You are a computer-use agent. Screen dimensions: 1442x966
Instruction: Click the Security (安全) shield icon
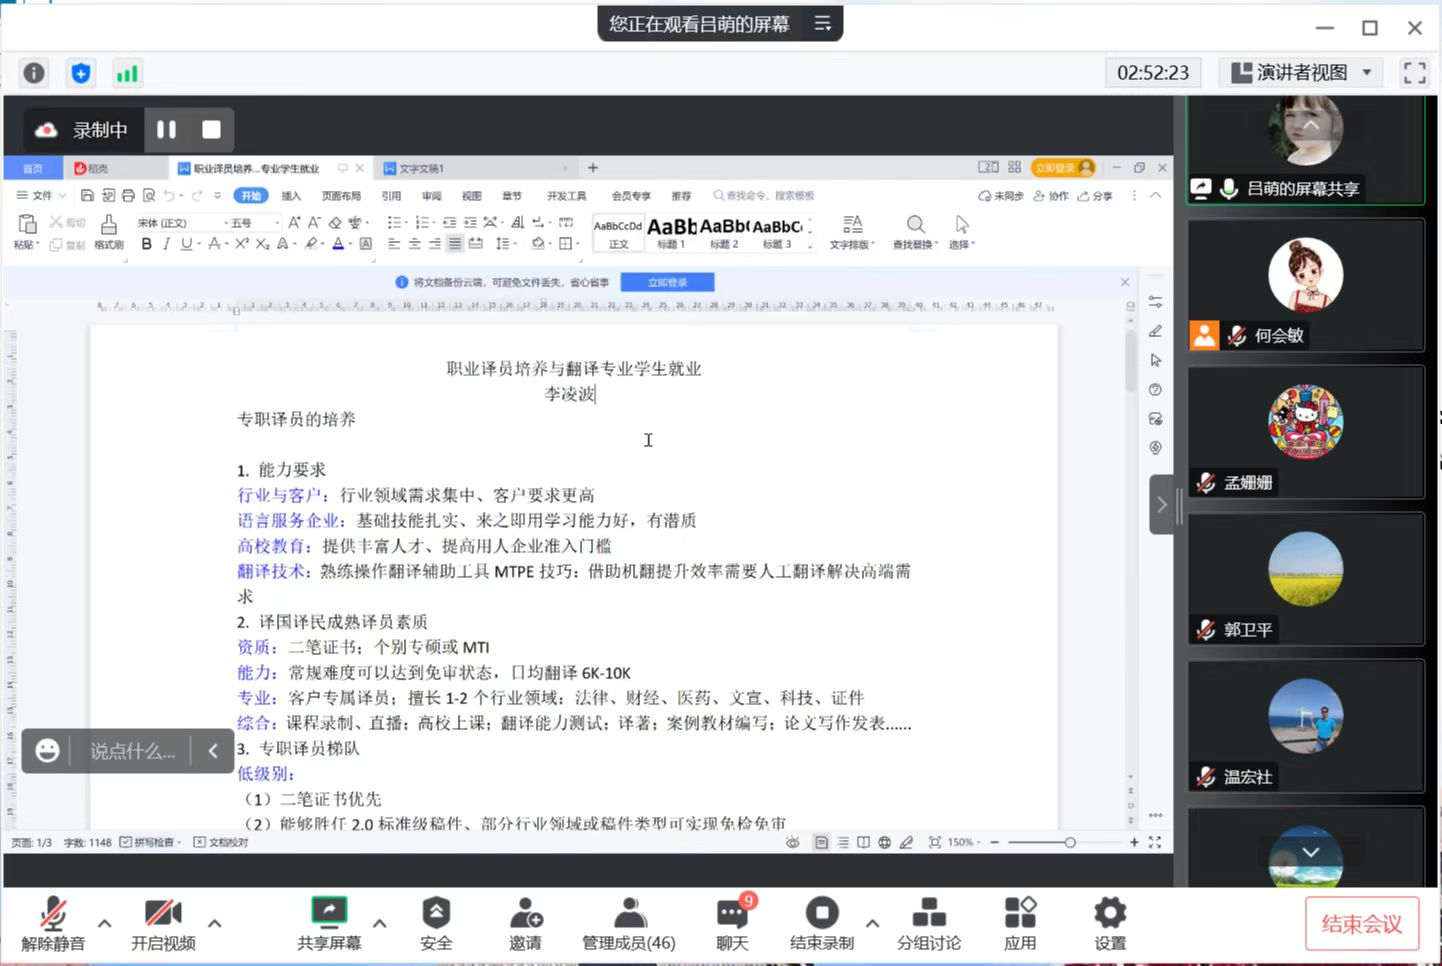[436, 923]
